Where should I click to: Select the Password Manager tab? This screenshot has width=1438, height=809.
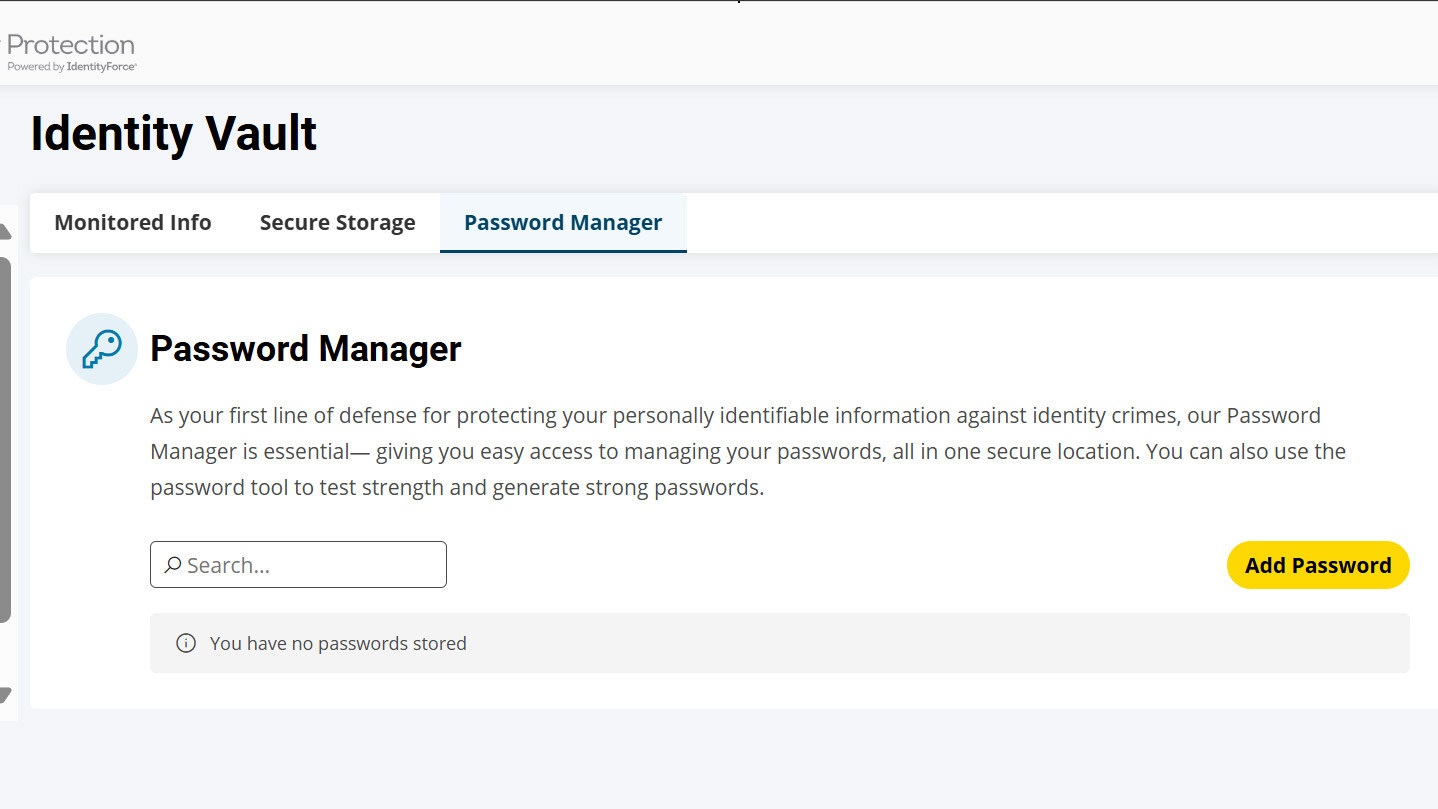(x=563, y=223)
